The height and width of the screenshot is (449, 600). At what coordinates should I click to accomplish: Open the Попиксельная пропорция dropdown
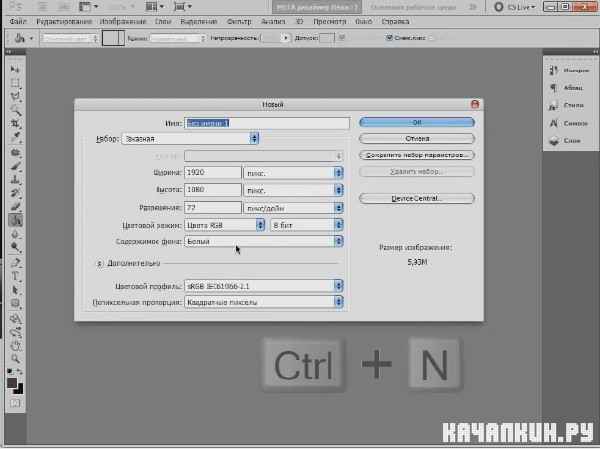(264, 302)
